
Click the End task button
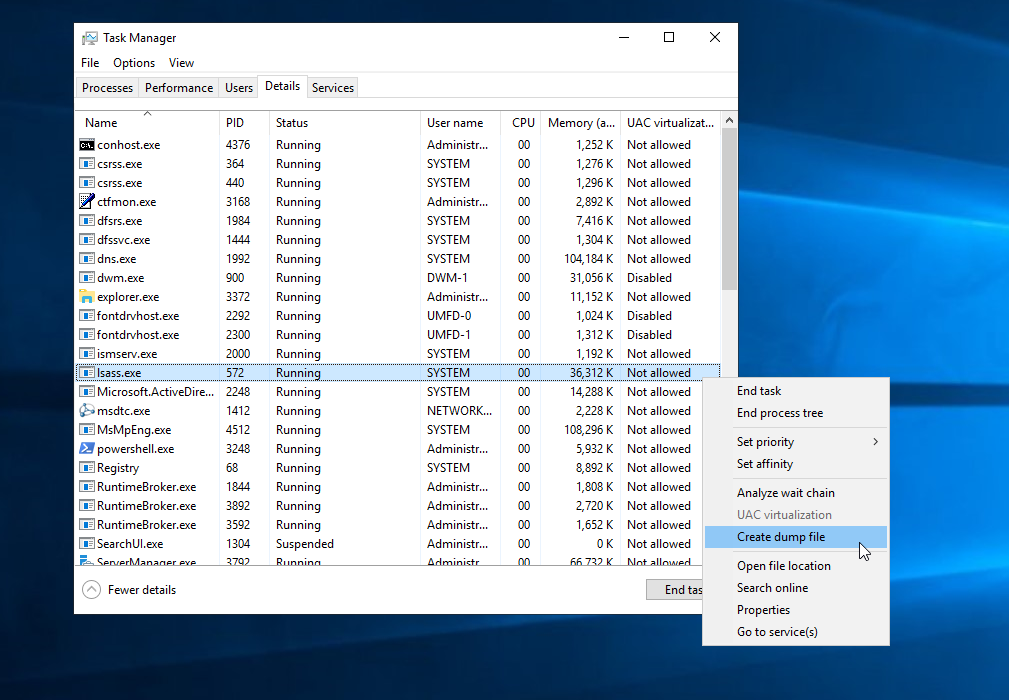(x=674, y=589)
